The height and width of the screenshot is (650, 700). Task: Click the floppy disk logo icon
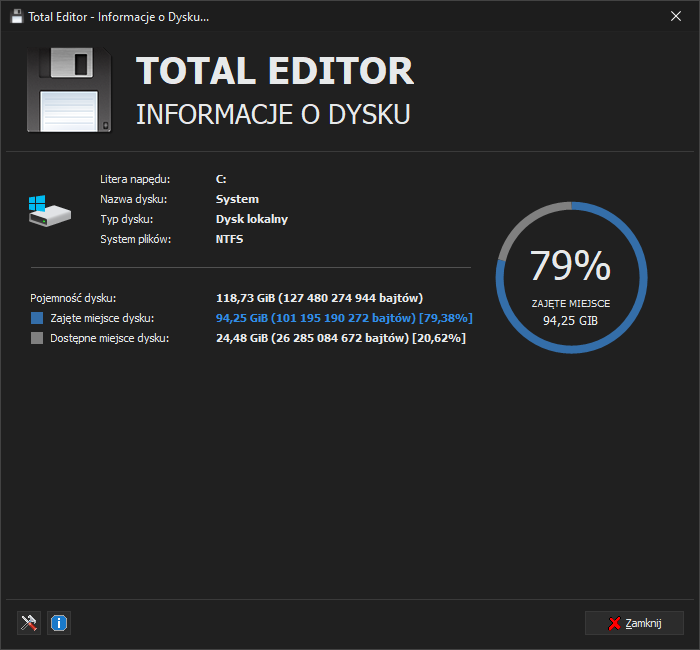(69, 90)
